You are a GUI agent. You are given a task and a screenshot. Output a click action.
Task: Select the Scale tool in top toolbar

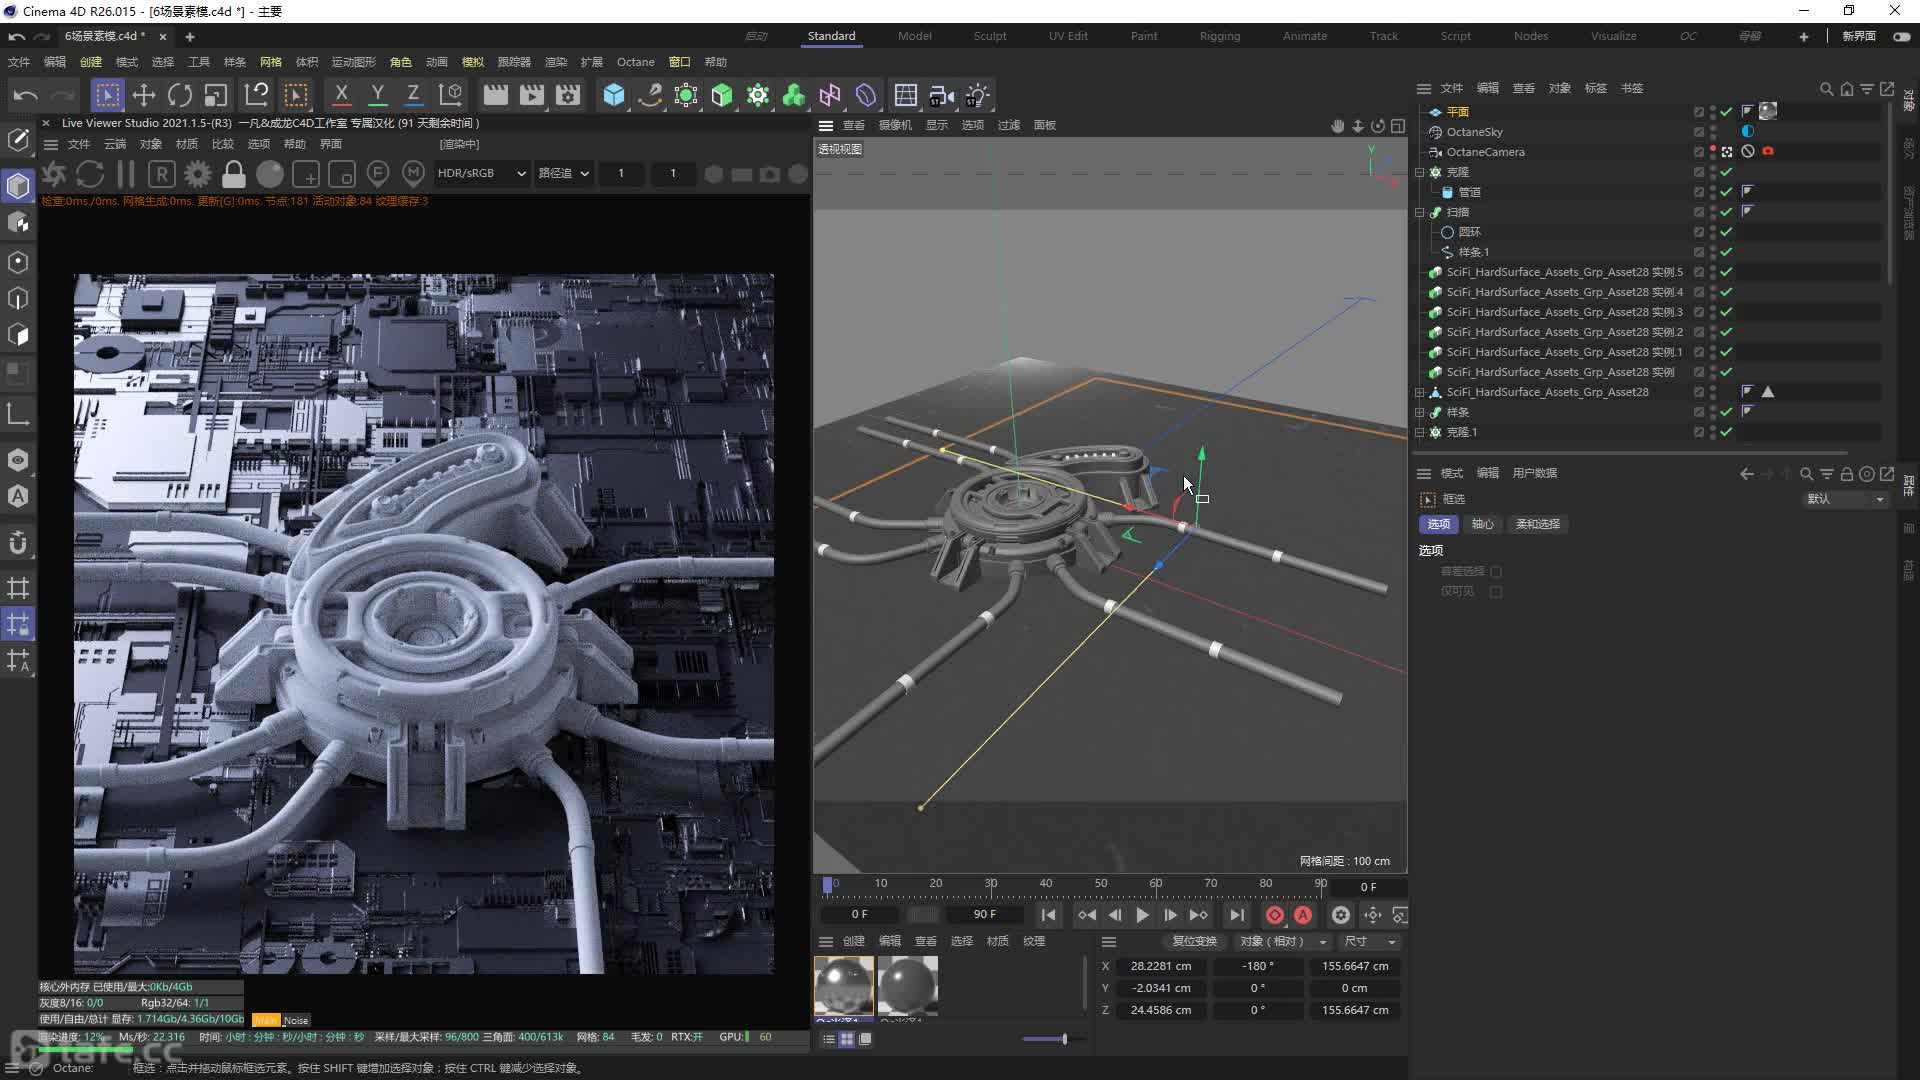[x=216, y=95]
